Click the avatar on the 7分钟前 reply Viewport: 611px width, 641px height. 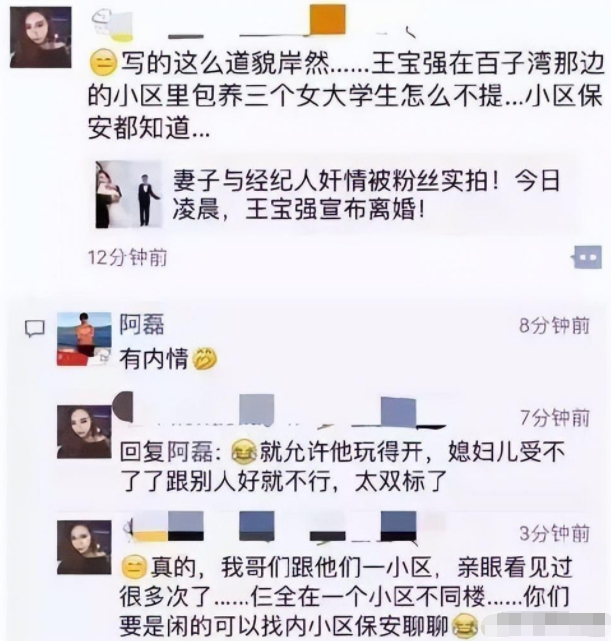84,432
